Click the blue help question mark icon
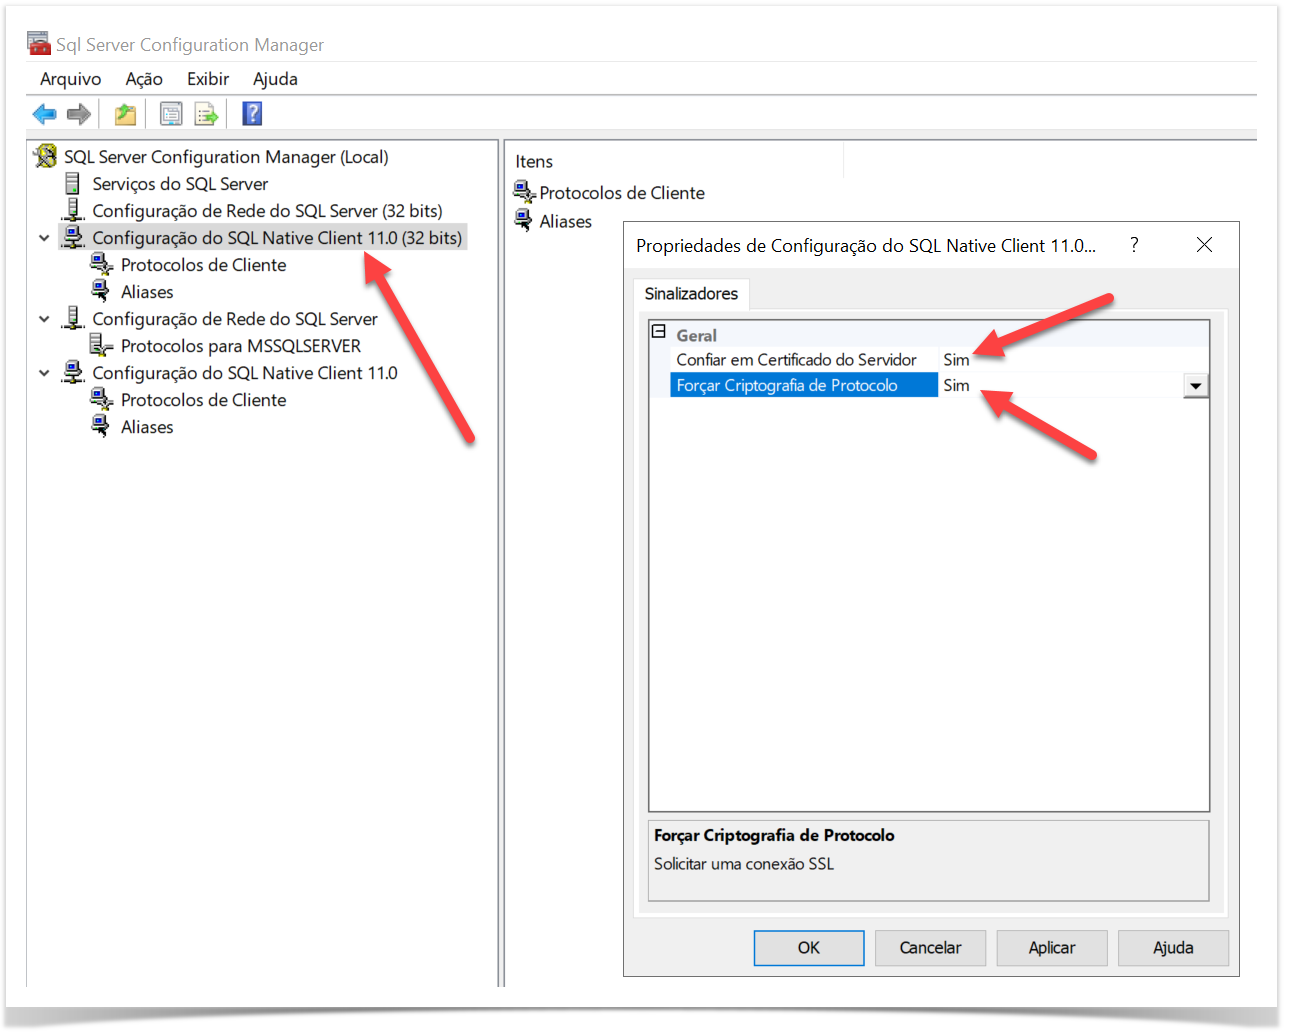 click(x=252, y=114)
